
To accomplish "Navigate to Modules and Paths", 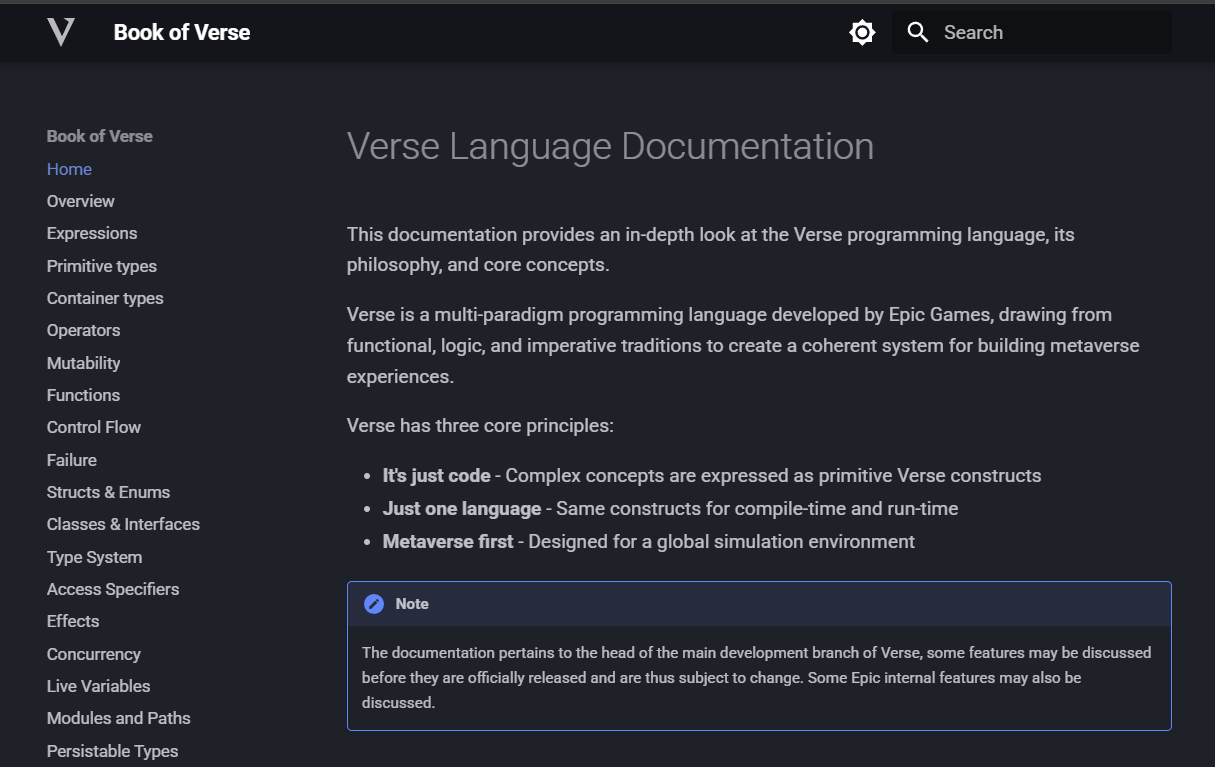I will [118, 718].
